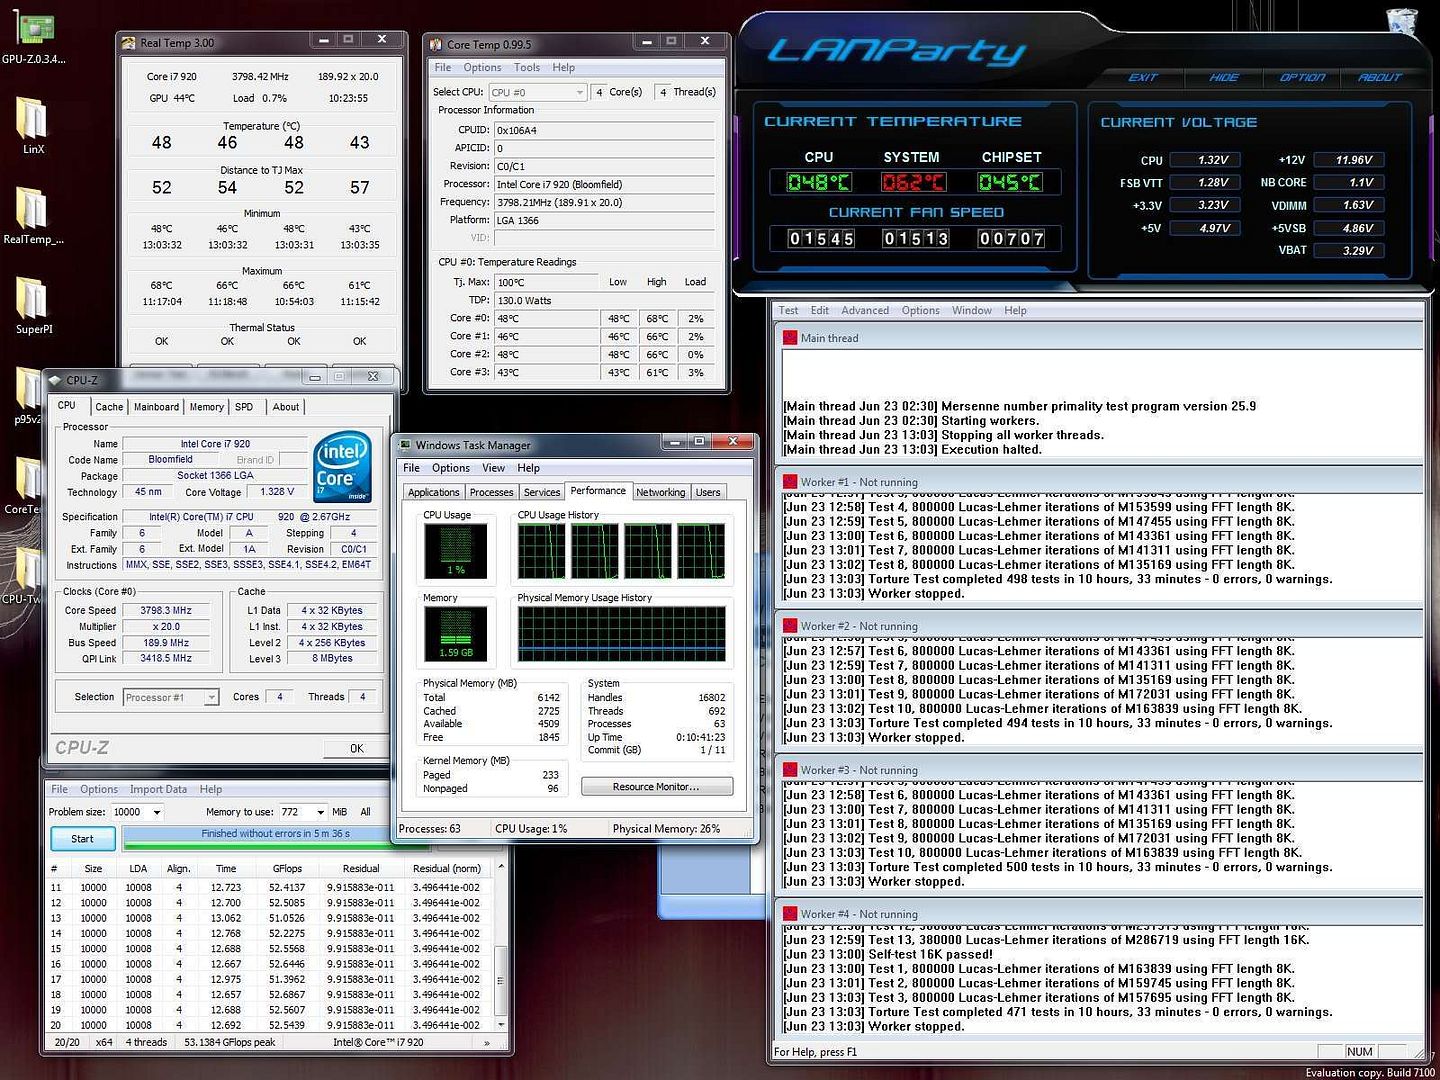Open the Window menu in Prime95
The height and width of the screenshot is (1080, 1440).
pyautogui.click(x=971, y=310)
